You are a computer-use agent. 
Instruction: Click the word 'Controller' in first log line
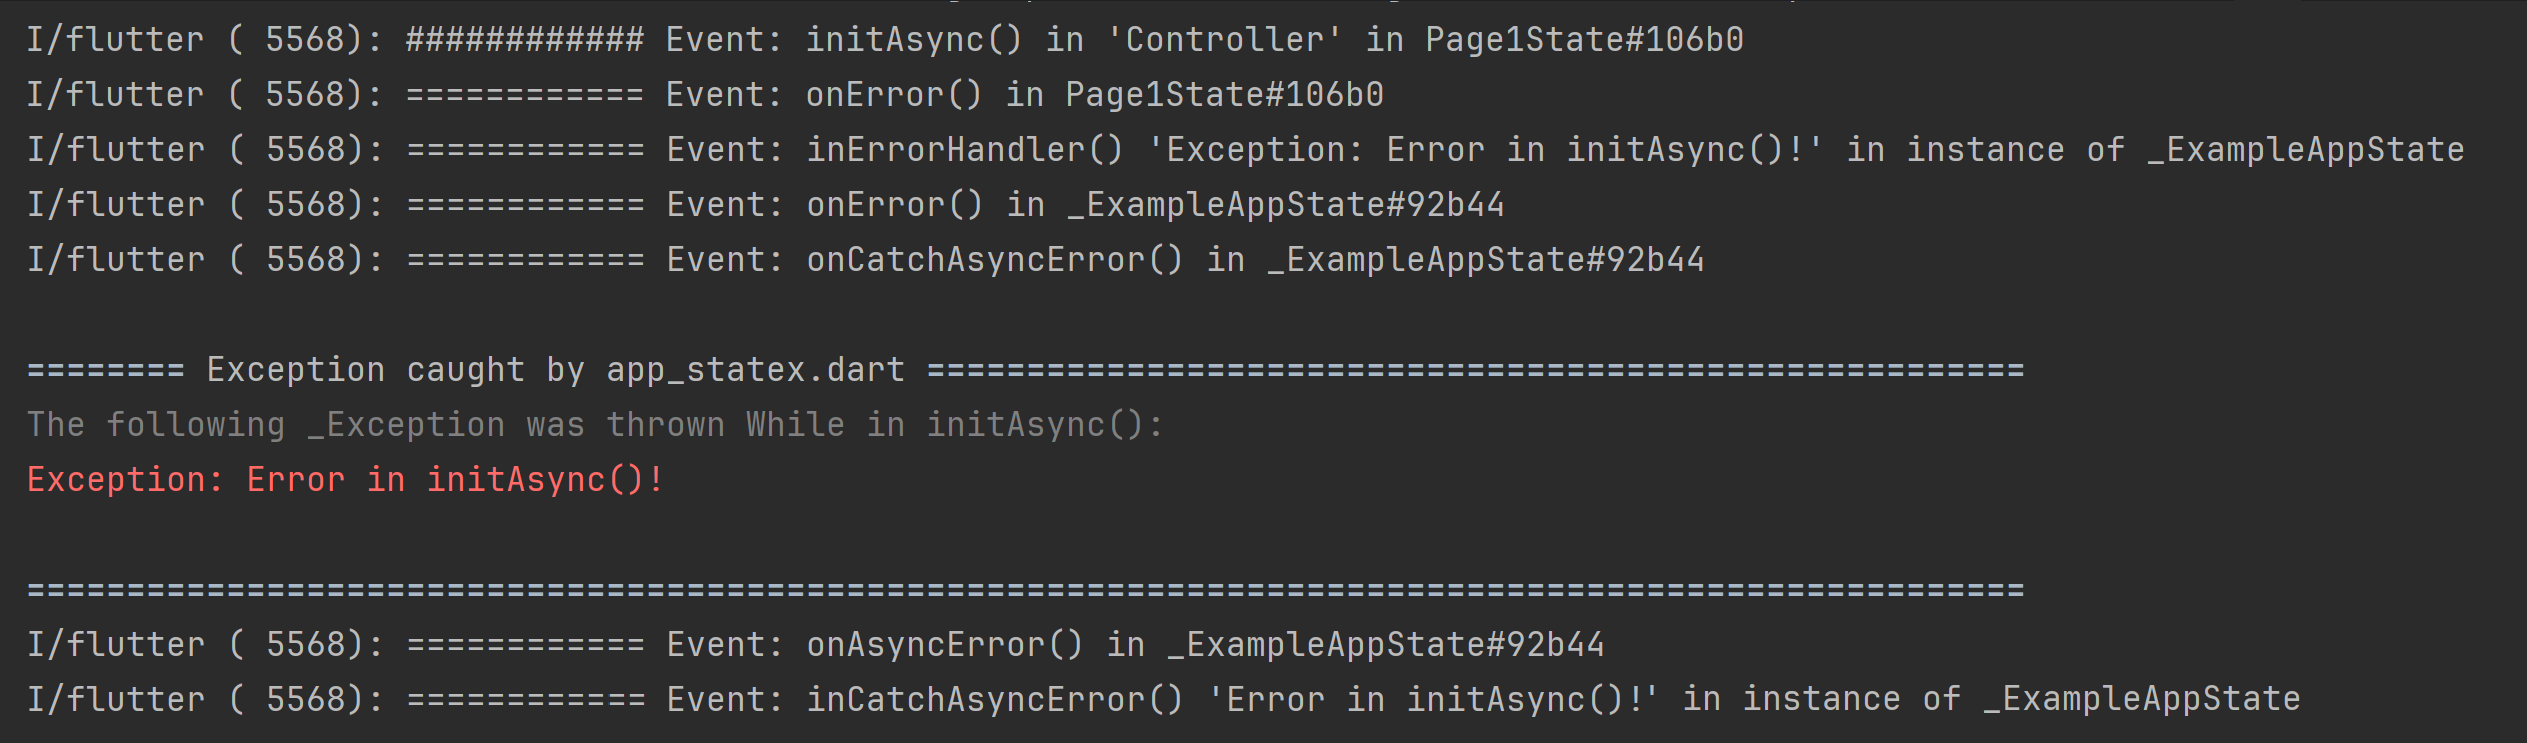pos(1224,40)
